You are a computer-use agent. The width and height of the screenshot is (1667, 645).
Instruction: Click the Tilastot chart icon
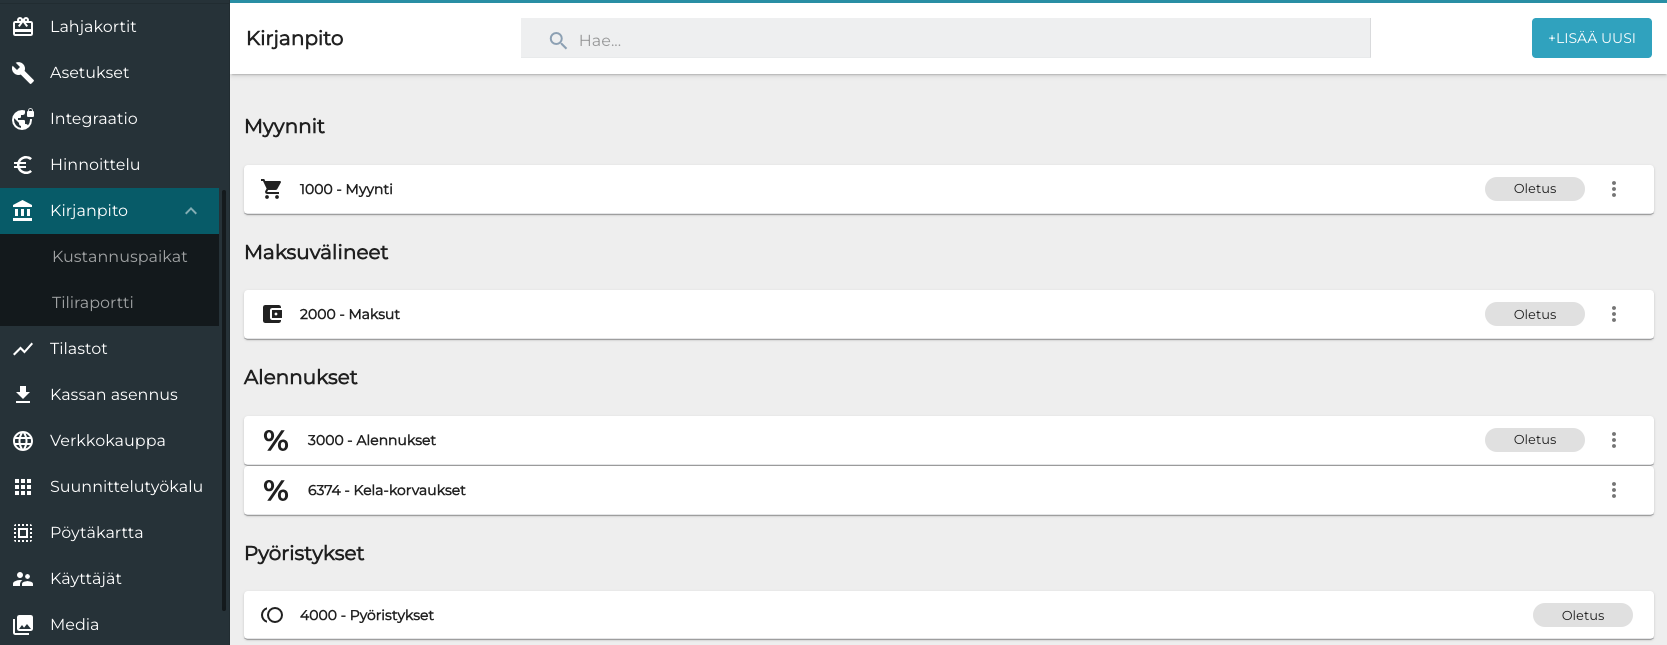(x=23, y=349)
